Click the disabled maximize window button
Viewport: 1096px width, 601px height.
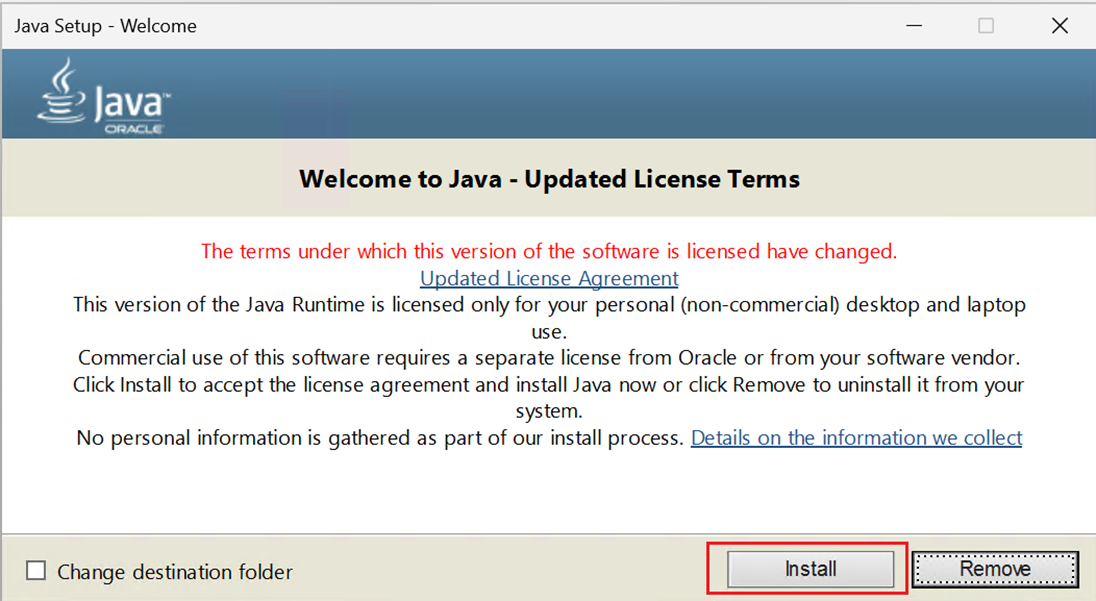(986, 26)
